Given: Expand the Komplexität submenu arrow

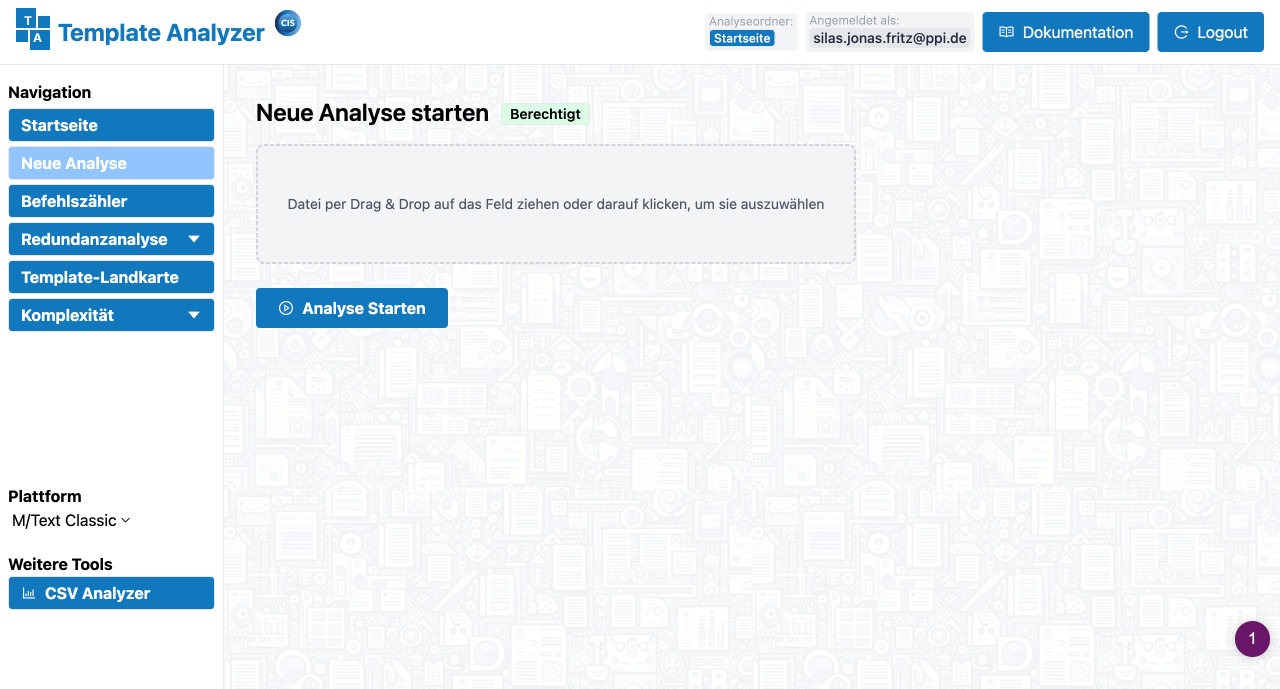Looking at the screenshot, I should click(x=194, y=315).
